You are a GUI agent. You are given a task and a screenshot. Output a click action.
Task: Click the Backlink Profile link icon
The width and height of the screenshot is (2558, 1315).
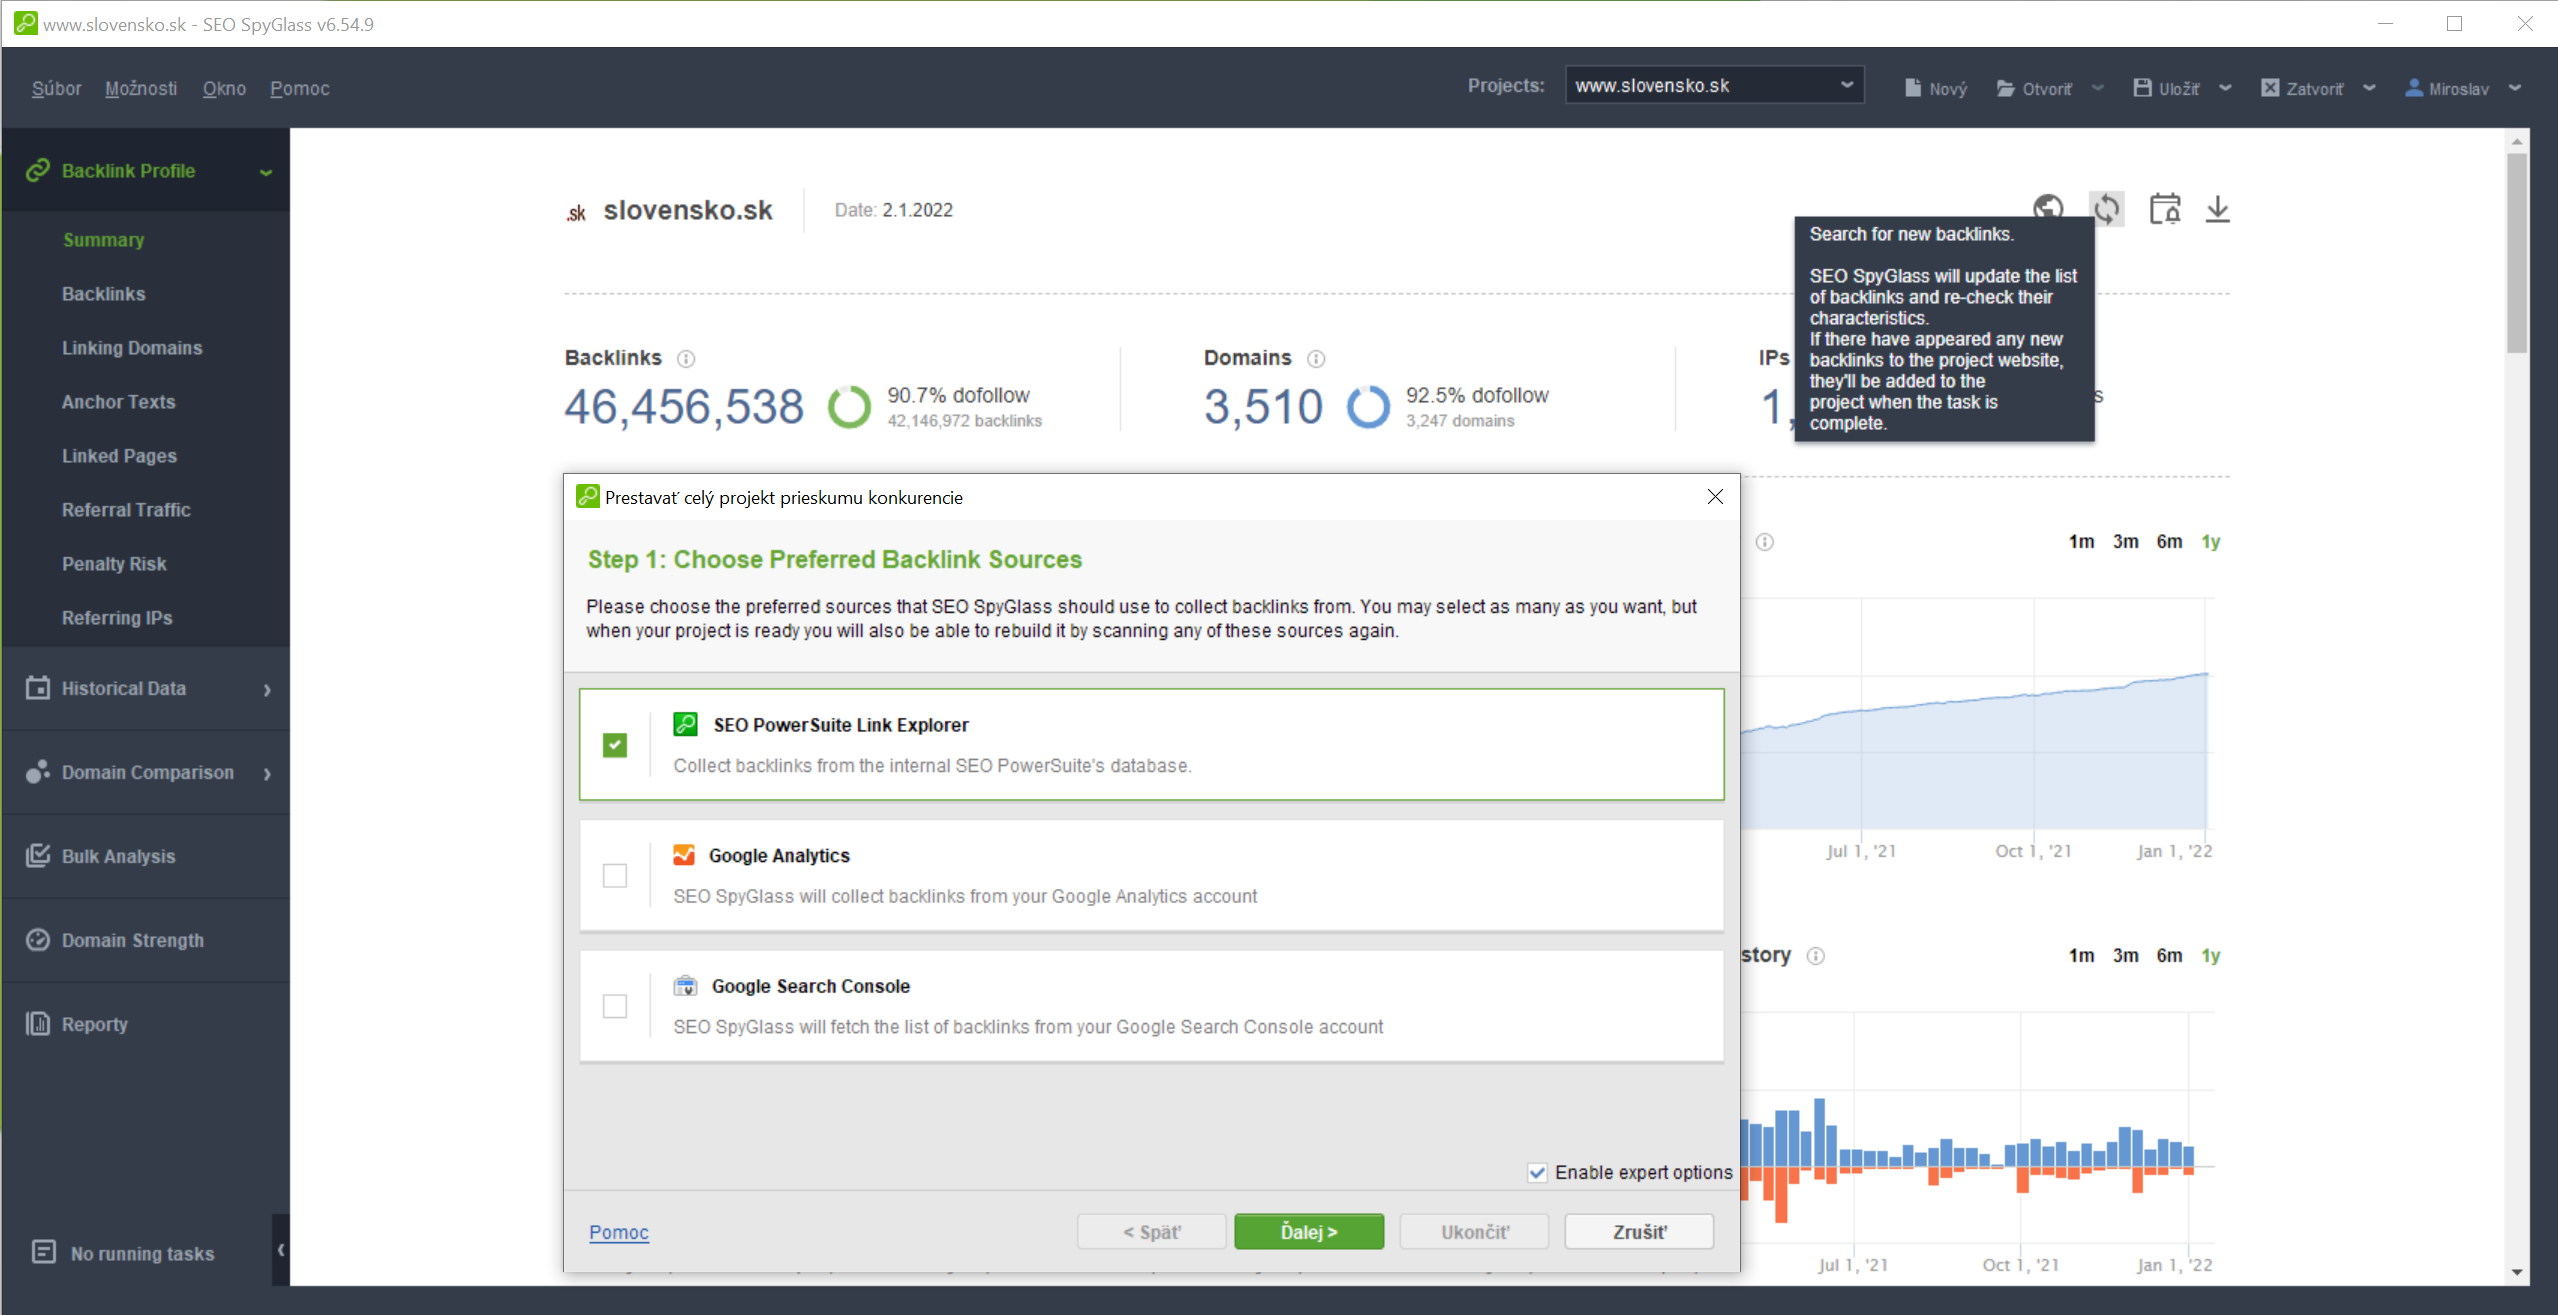[x=38, y=171]
